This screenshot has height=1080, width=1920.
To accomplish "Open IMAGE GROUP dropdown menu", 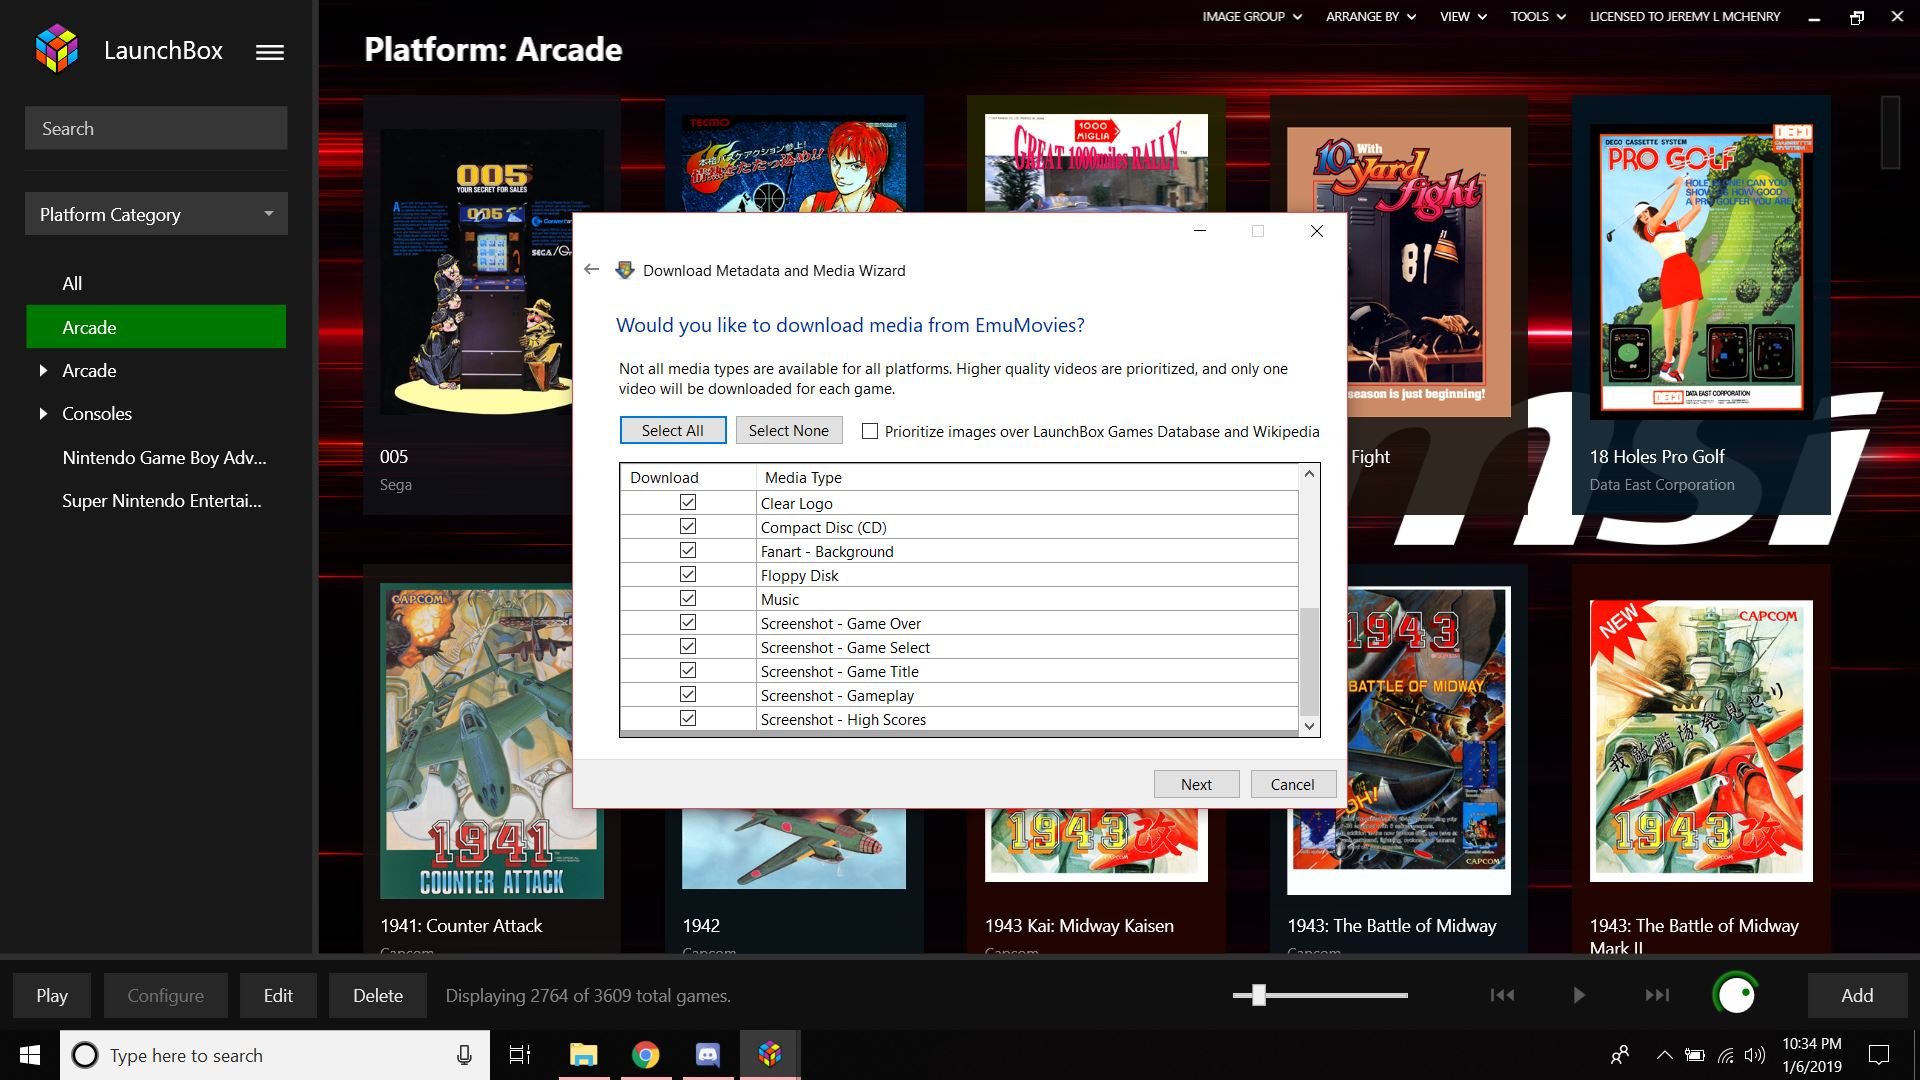I will (x=1252, y=16).
